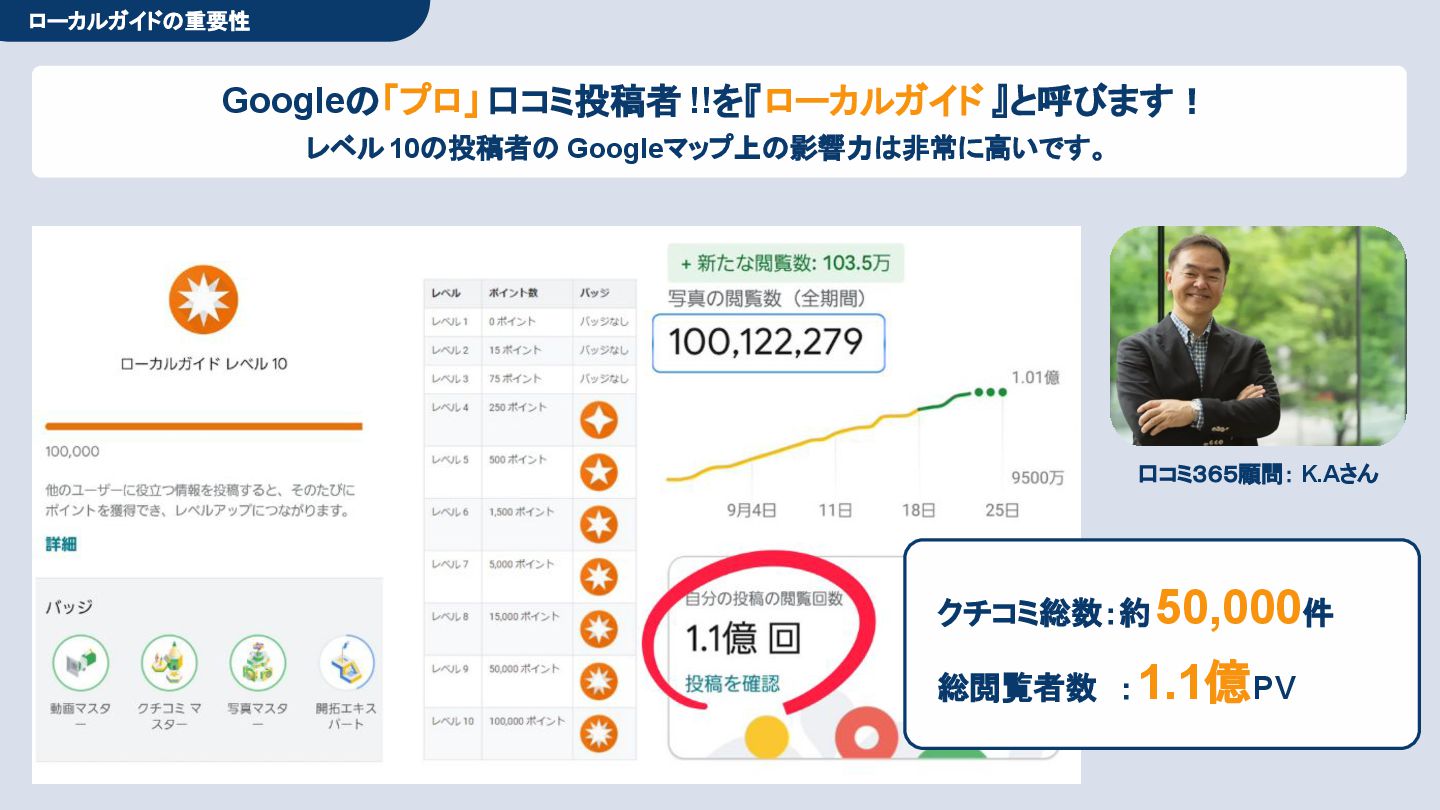This screenshot has height=810, width=1440.
Task: Click the 新たな閲覧数: 103.5万 green chip
Action: point(785,264)
